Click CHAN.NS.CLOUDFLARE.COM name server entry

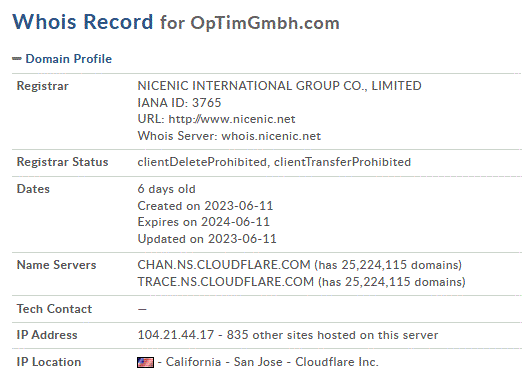[x=224, y=265]
